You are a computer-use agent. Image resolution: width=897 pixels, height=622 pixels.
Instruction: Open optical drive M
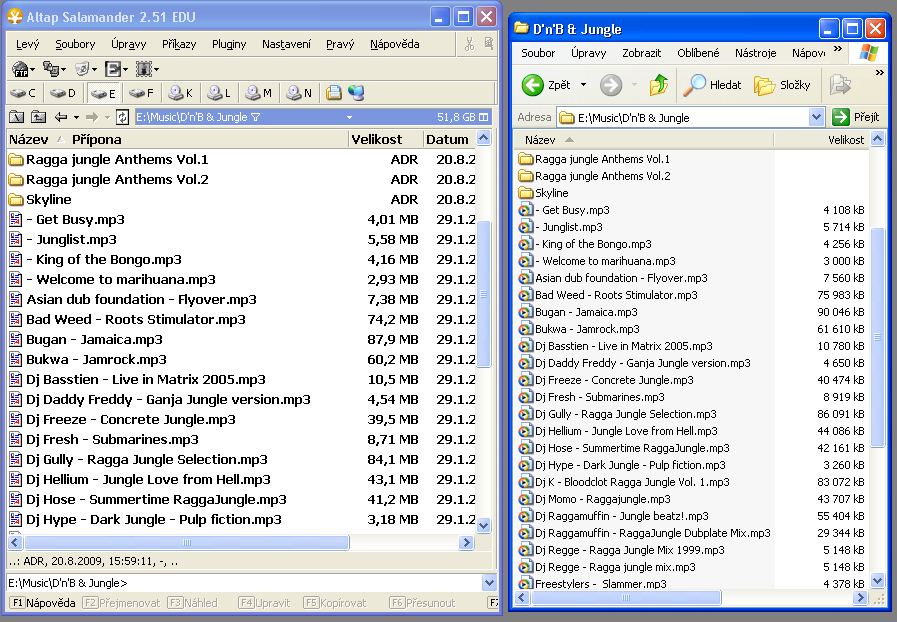point(257,93)
